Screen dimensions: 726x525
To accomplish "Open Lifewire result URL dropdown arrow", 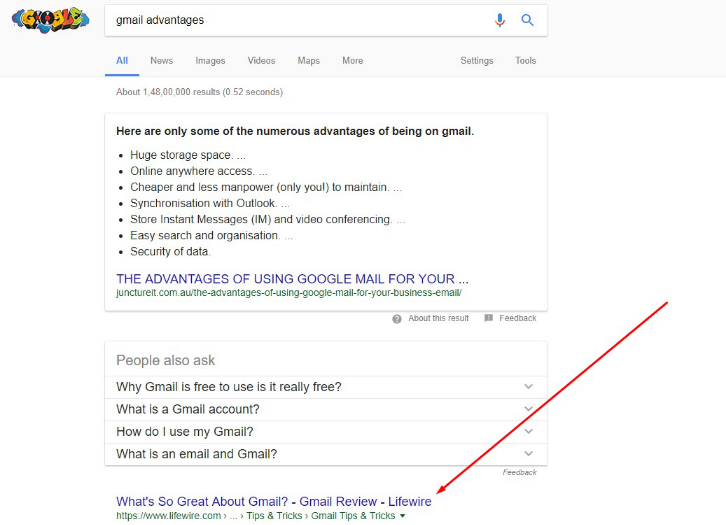I will (403, 516).
